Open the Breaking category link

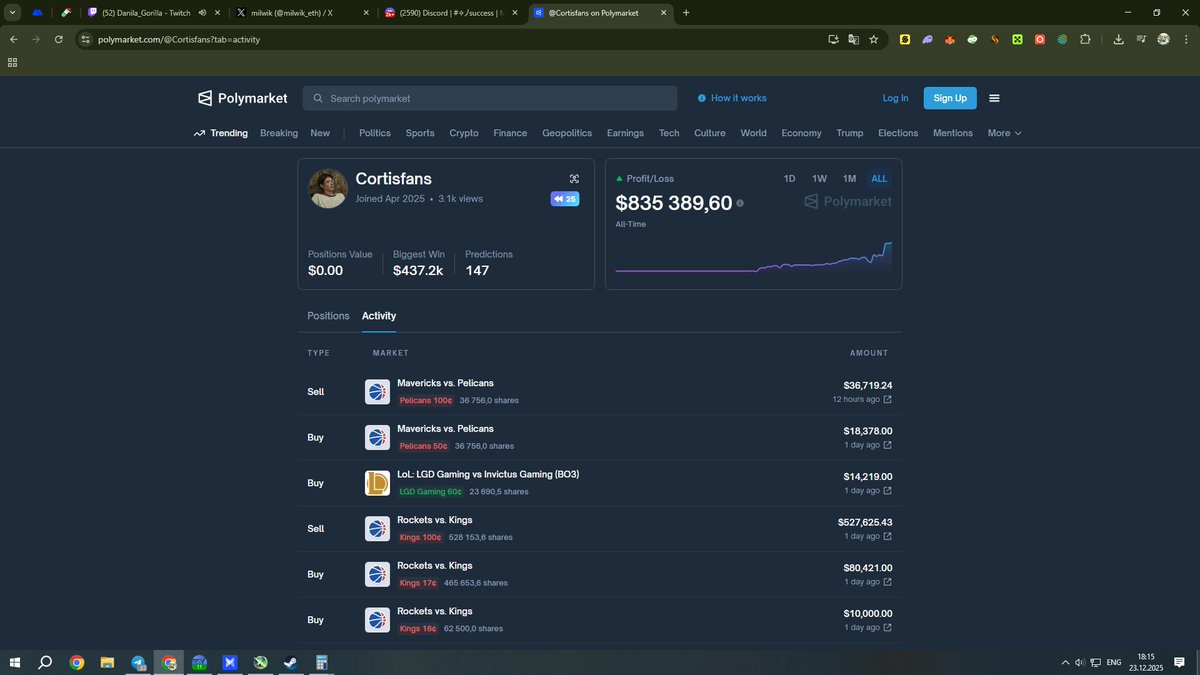pyautogui.click(x=279, y=133)
